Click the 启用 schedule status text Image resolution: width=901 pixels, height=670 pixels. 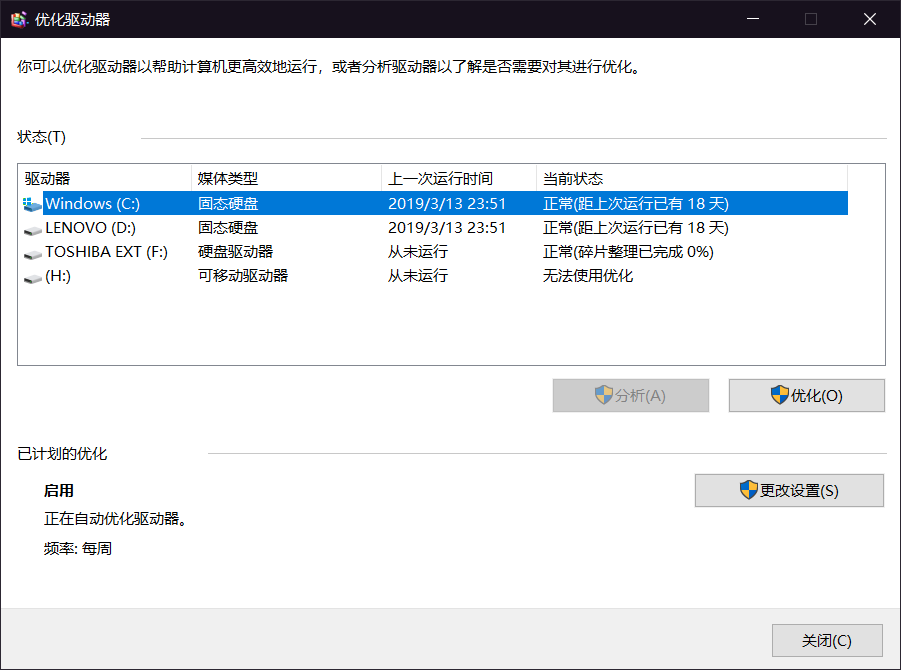point(59,491)
